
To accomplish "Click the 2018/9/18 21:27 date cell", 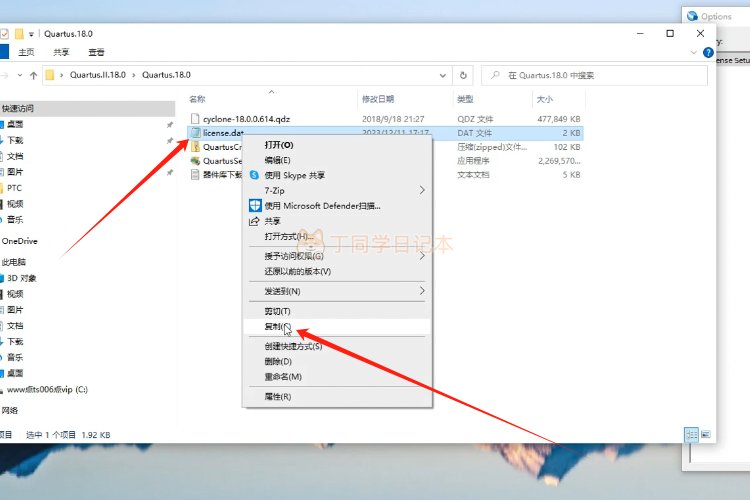I will pyautogui.click(x=393, y=119).
